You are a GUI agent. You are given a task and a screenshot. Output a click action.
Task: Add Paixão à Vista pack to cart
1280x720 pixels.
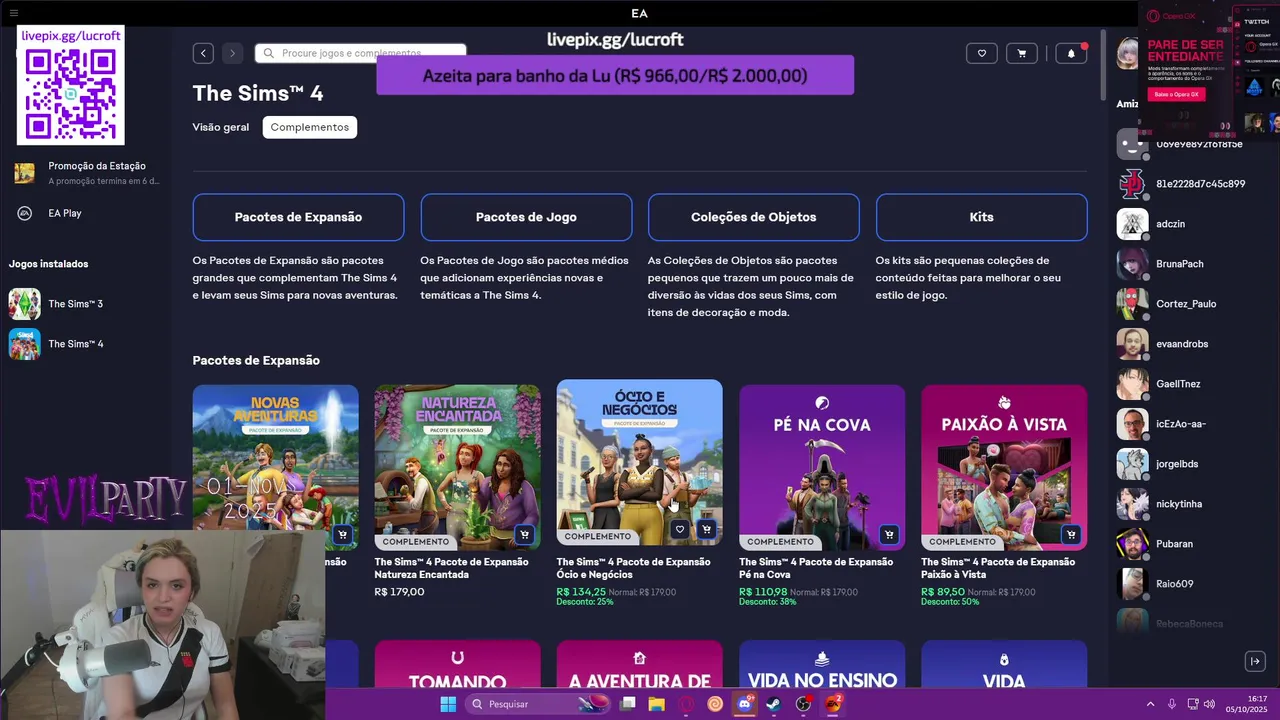coord(1071,535)
